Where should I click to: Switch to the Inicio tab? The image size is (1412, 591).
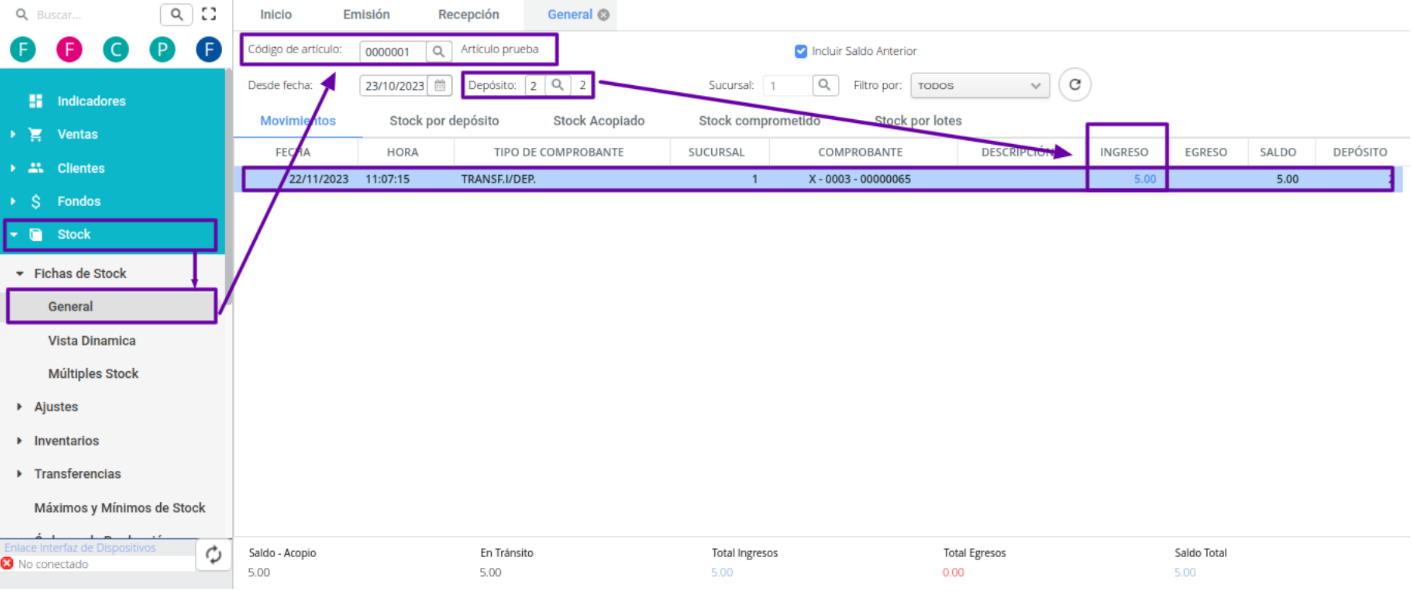click(276, 15)
